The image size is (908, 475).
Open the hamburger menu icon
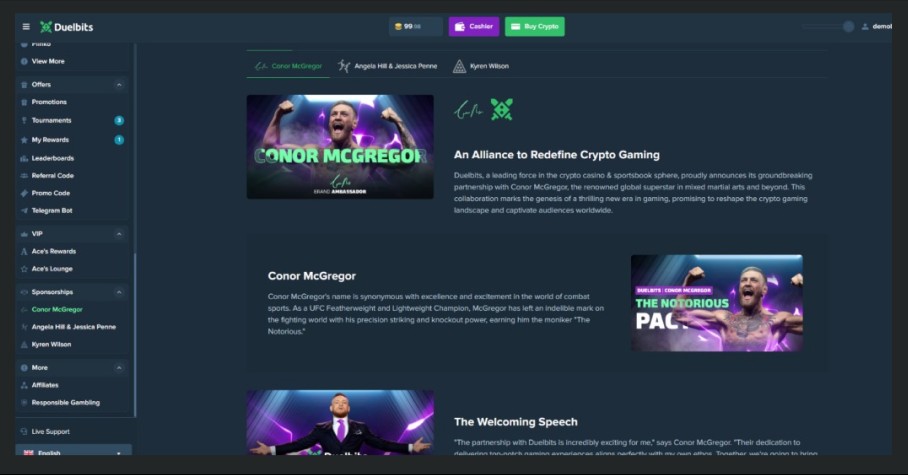[x=26, y=27]
